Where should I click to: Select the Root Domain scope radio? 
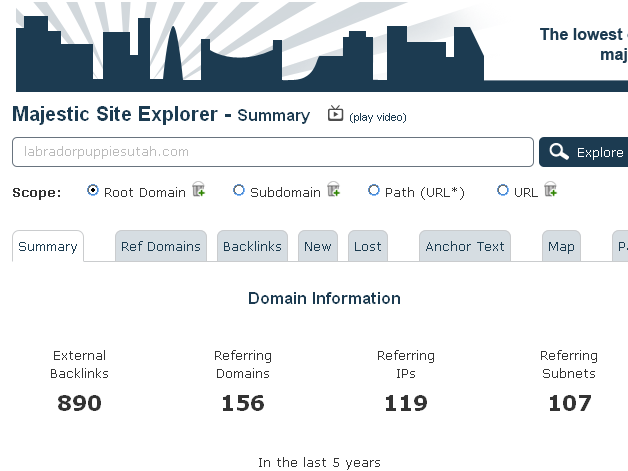[93, 190]
